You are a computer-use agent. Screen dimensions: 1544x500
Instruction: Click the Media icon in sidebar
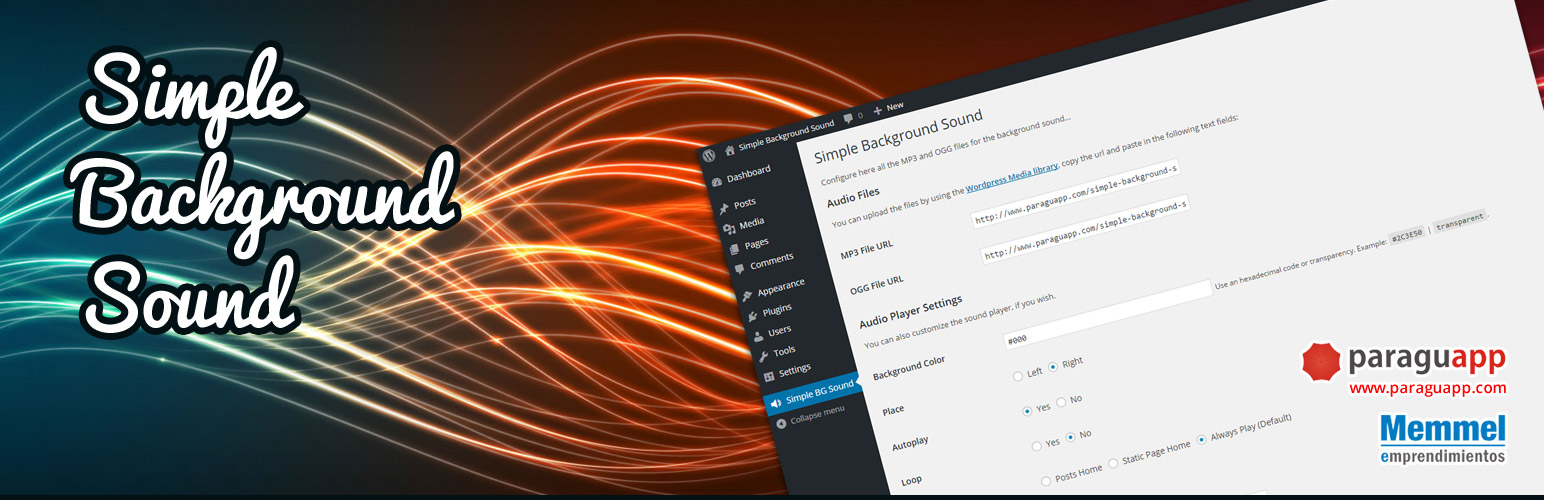[x=729, y=229]
